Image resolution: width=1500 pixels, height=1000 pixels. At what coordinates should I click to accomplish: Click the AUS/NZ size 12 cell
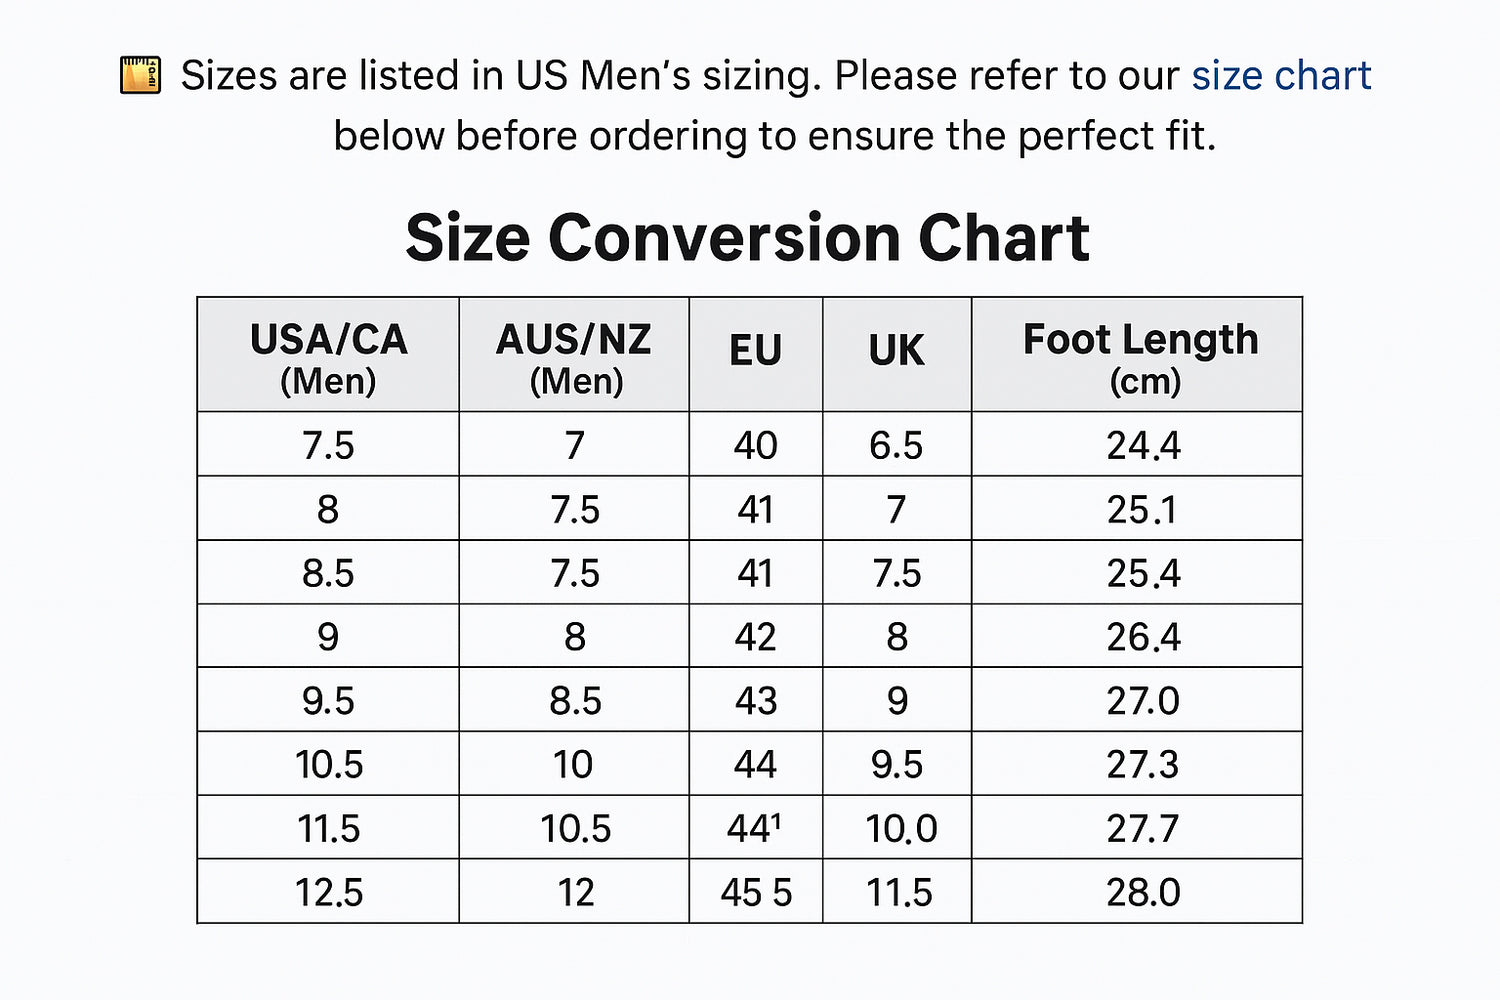pyautogui.click(x=575, y=892)
